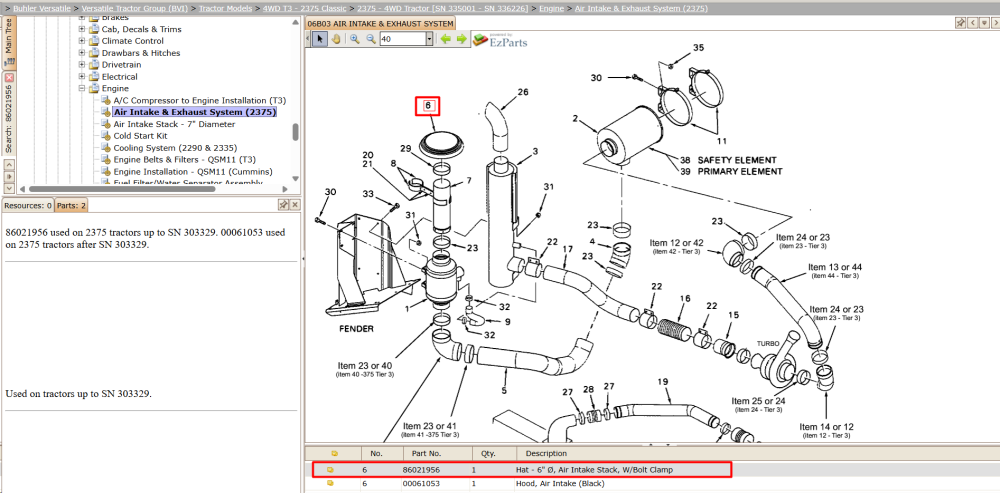Click note icon for part 86021956
Viewport: 1000px width, 493px height.
(330, 470)
